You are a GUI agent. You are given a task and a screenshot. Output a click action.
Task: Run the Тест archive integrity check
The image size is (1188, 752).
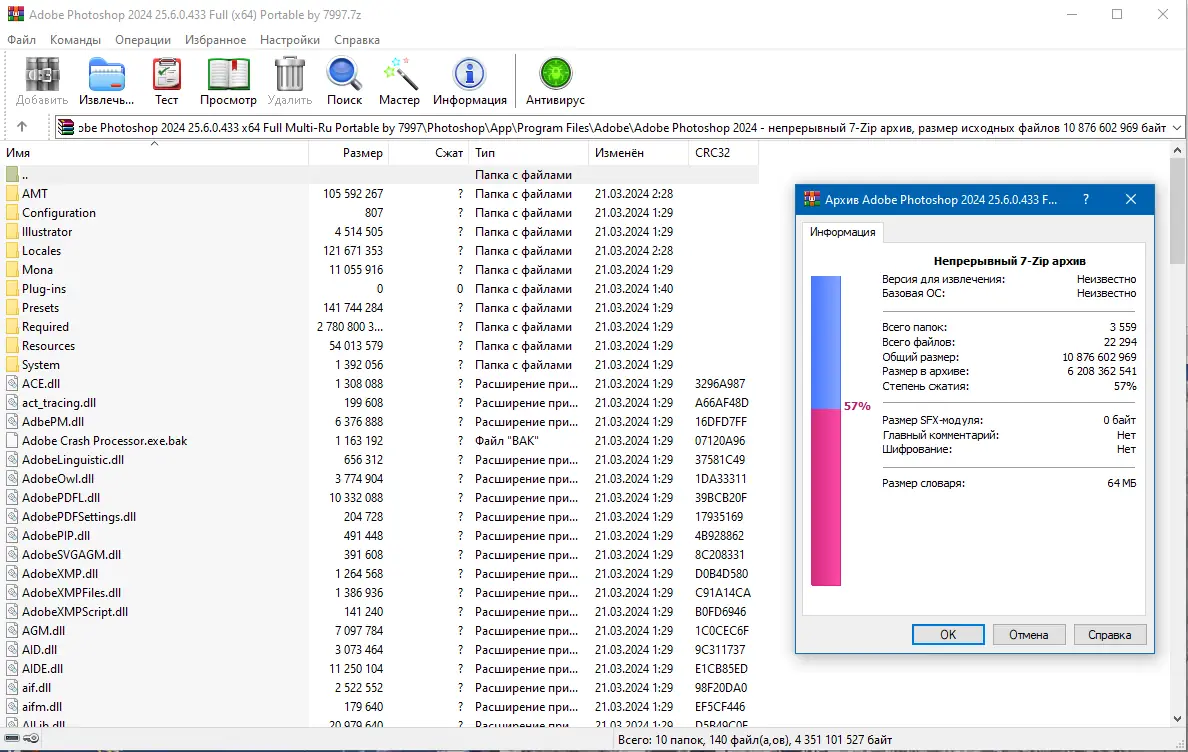[x=166, y=80]
